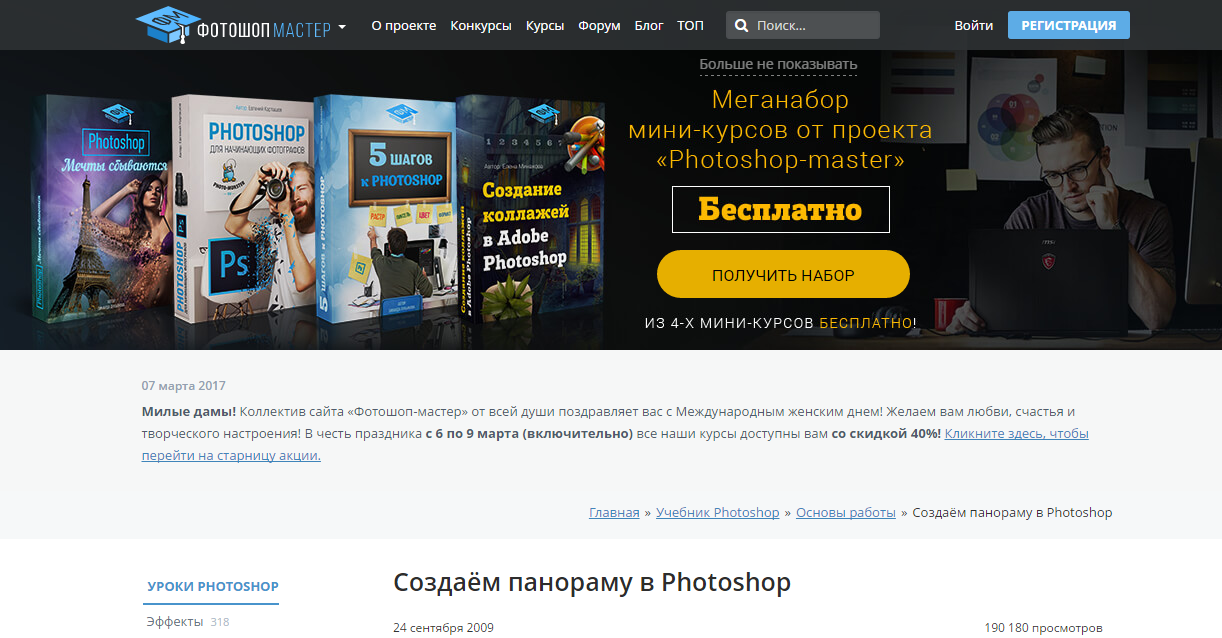Select ТОП in the navigation bar
This screenshot has height=638, width=1222.
click(690, 25)
